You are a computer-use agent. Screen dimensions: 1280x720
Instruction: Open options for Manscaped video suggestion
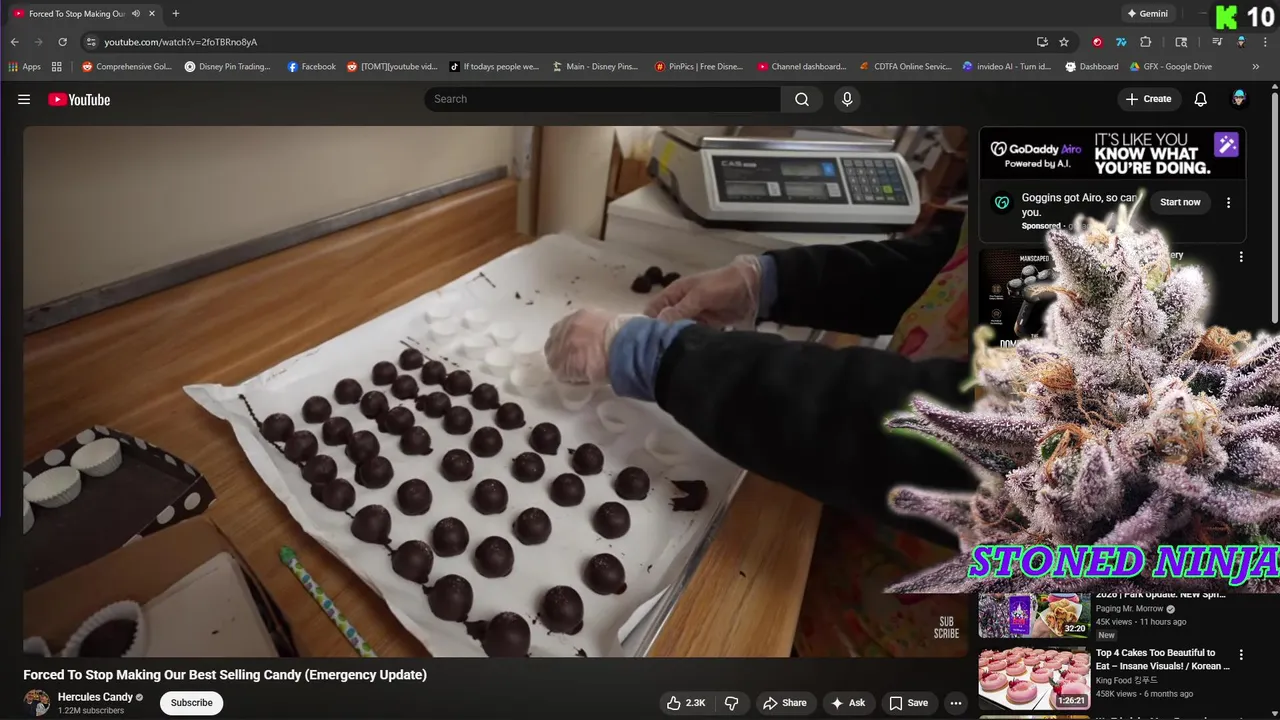tap(1241, 257)
